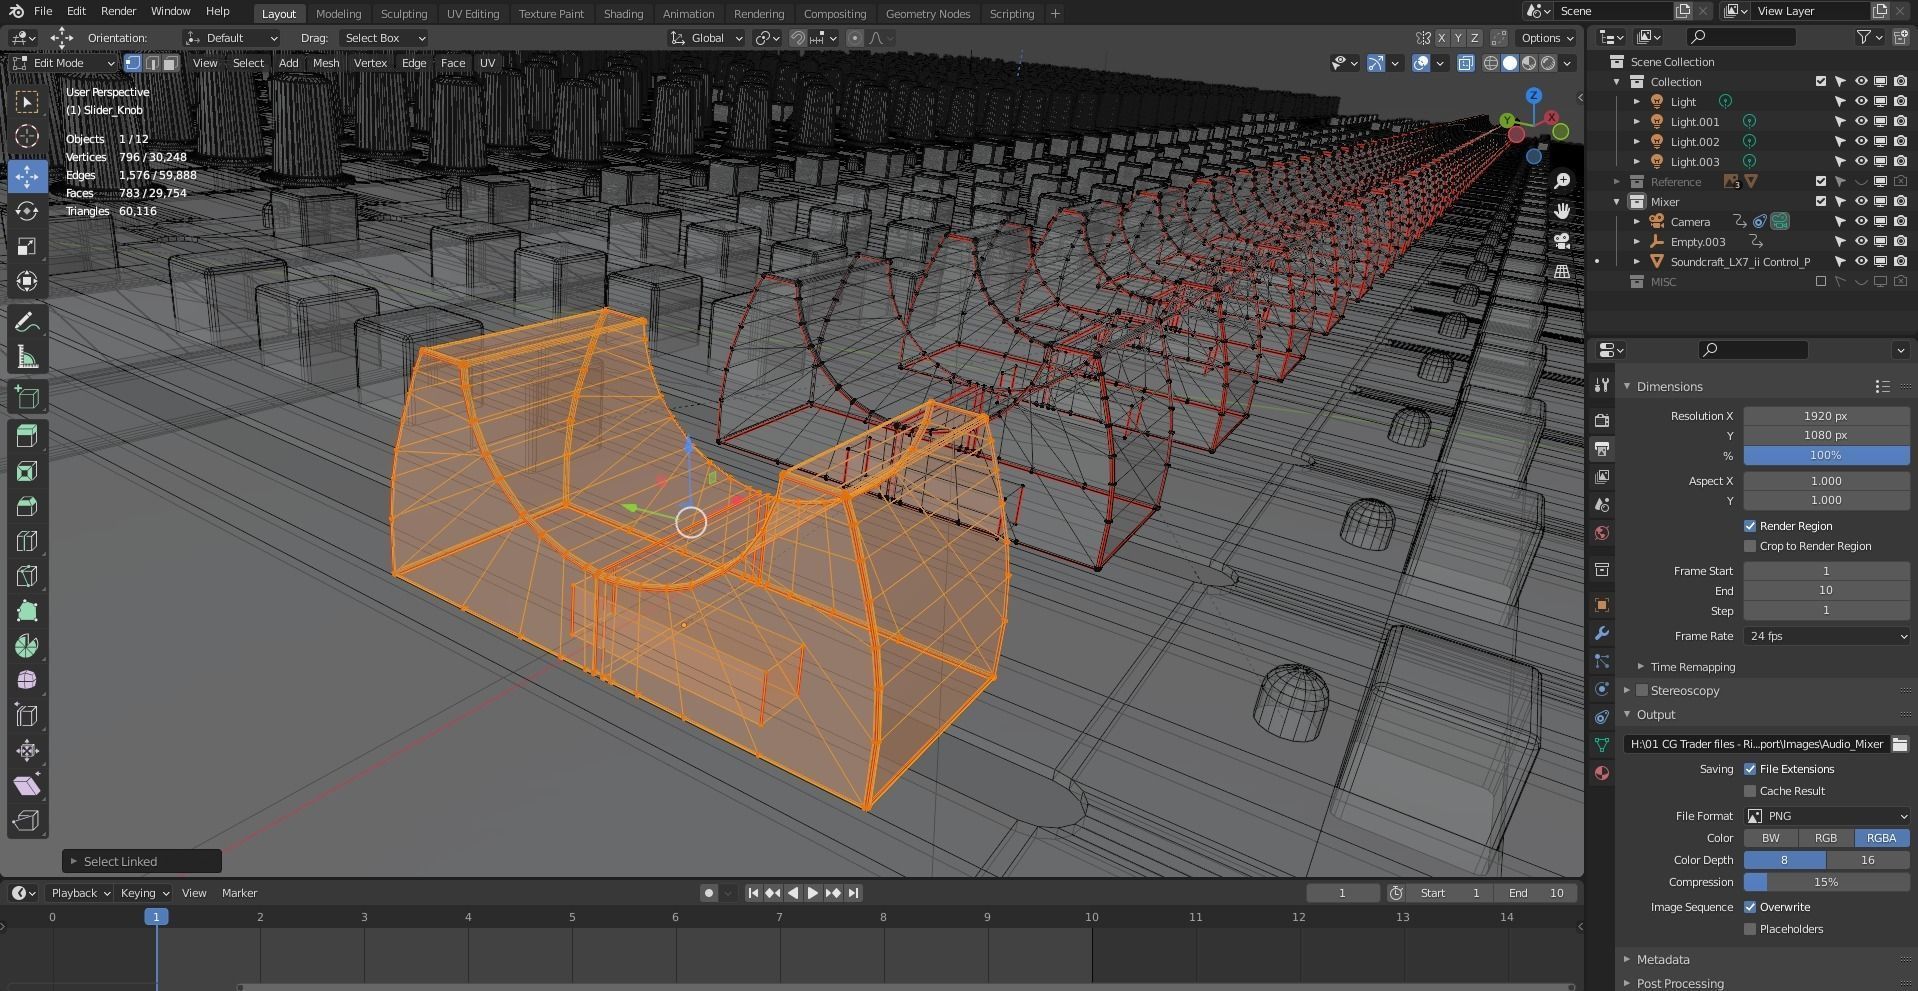Image resolution: width=1918 pixels, height=991 pixels.
Task: Click the viewport pan hand icon
Action: (x=1562, y=211)
